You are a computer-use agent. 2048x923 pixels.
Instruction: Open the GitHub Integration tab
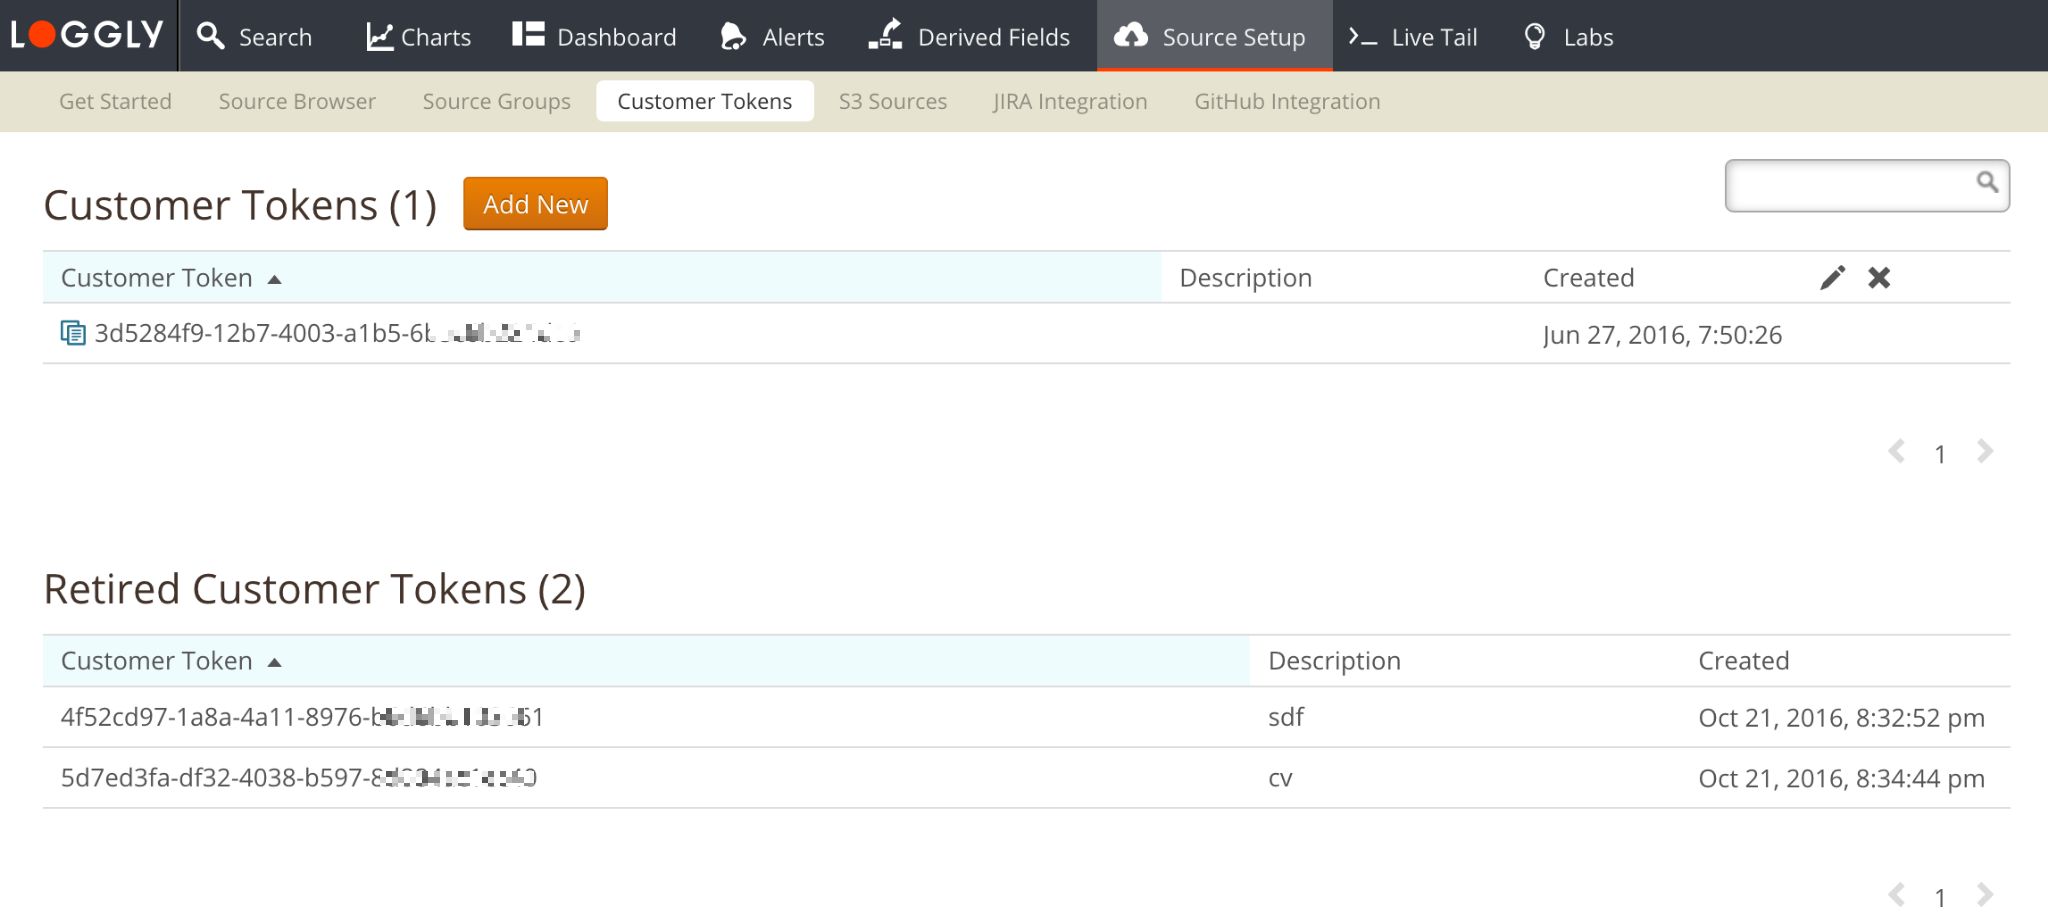coord(1287,101)
